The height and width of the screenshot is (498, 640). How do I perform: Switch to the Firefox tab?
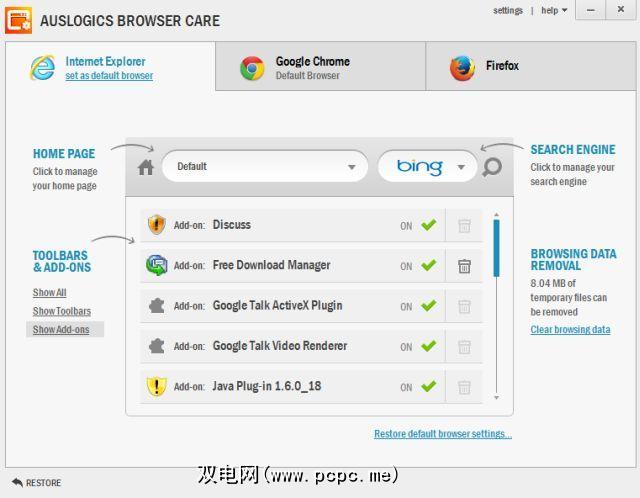[x=531, y=66]
